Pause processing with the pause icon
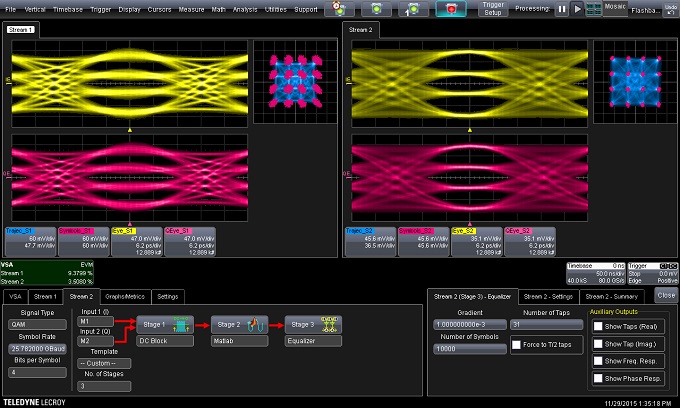 coord(562,9)
